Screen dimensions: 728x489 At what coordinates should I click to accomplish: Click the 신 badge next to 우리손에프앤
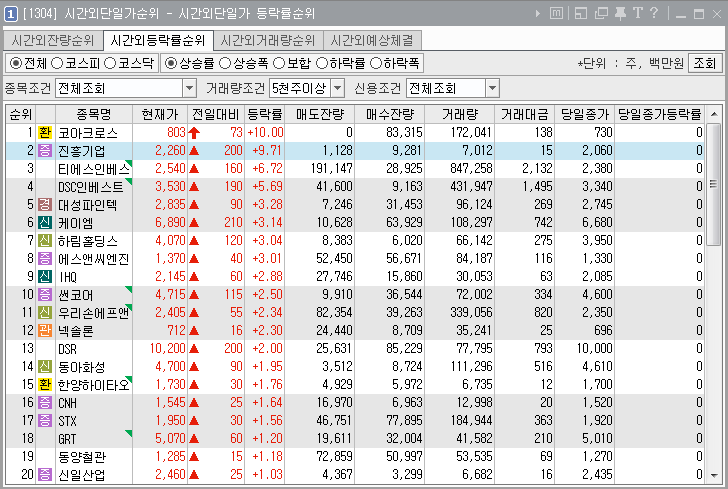click(x=45, y=313)
